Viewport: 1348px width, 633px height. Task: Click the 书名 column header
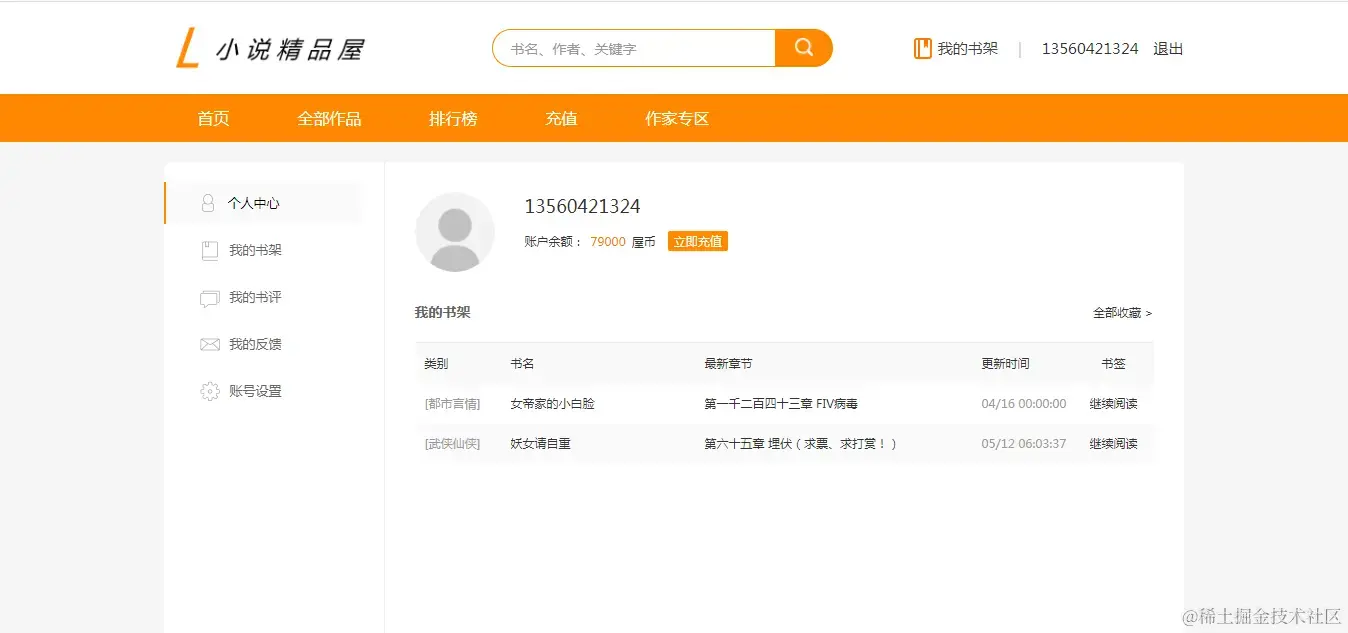pyautogui.click(x=522, y=364)
